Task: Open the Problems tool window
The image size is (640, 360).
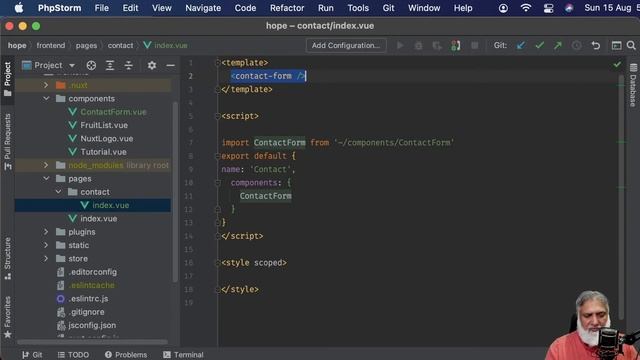Action: pos(126,355)
